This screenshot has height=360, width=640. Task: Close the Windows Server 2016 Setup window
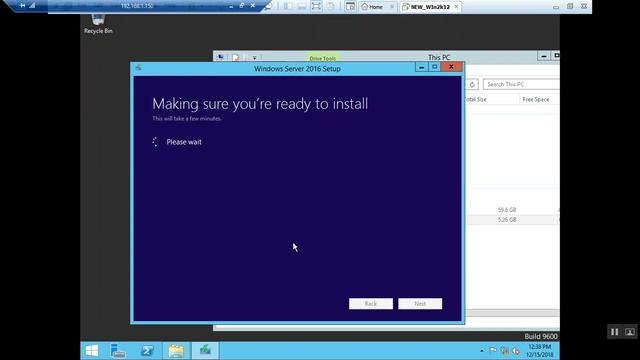[451, 67]
